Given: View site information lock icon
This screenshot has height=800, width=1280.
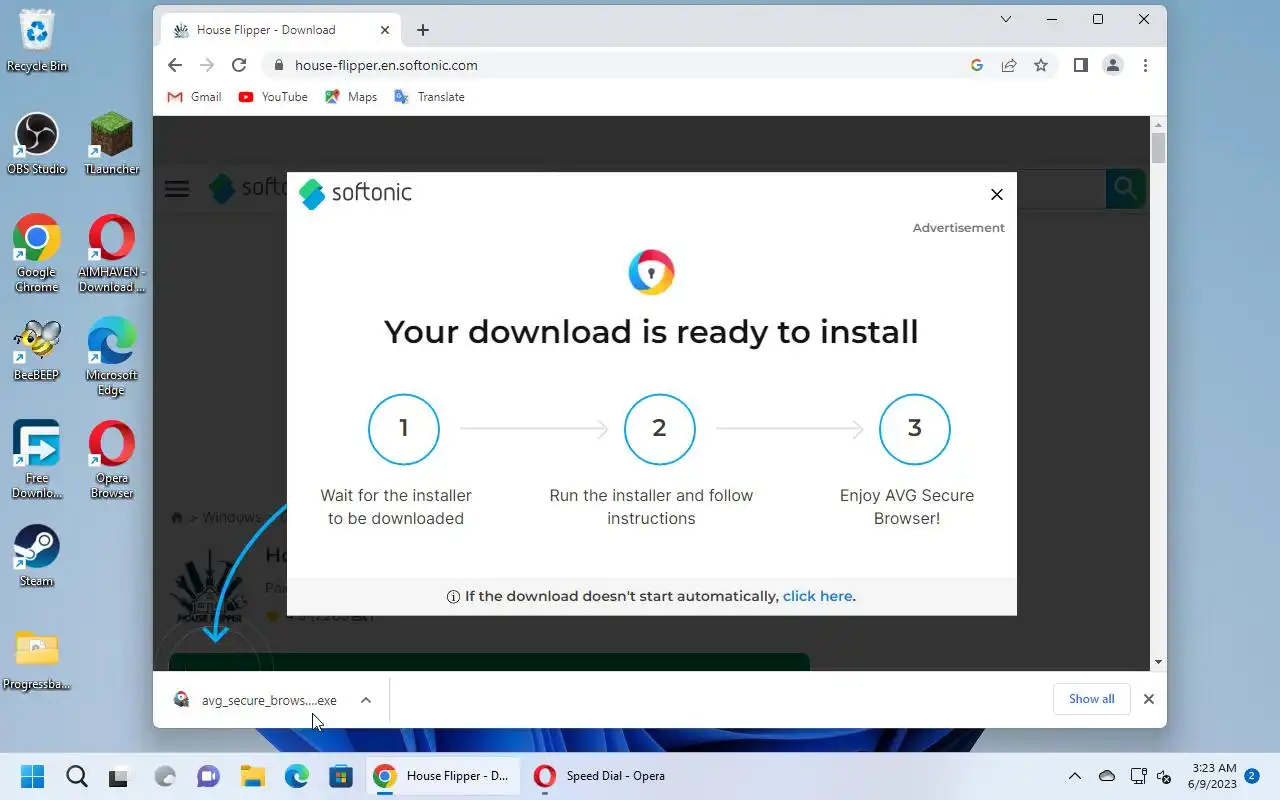Looking at the screenshot, I should [279, 65].
